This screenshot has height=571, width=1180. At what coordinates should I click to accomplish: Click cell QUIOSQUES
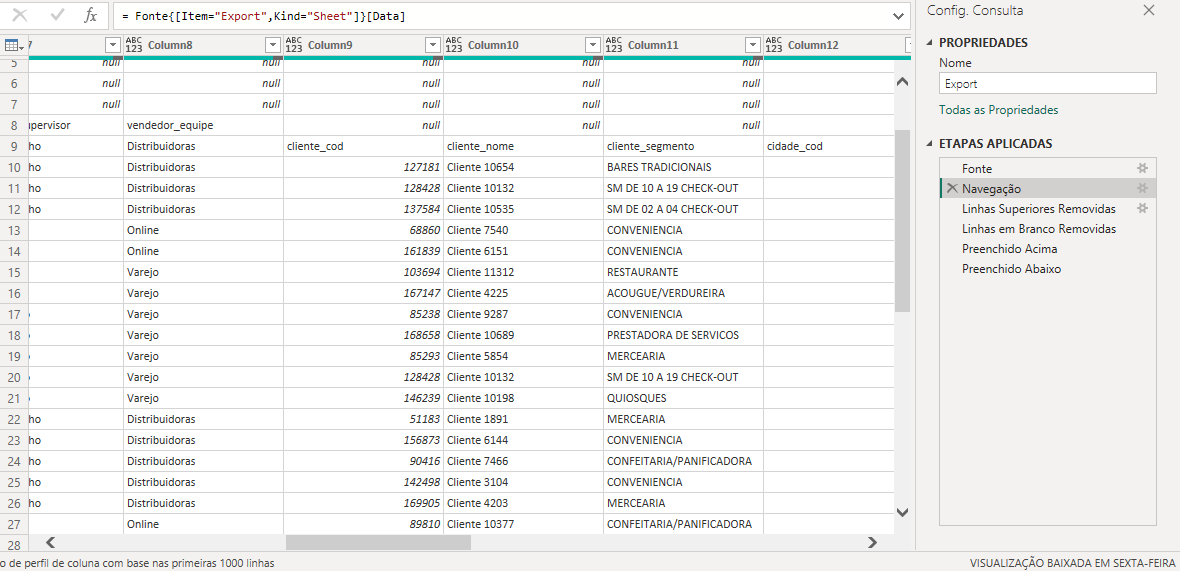coord(683,398)
